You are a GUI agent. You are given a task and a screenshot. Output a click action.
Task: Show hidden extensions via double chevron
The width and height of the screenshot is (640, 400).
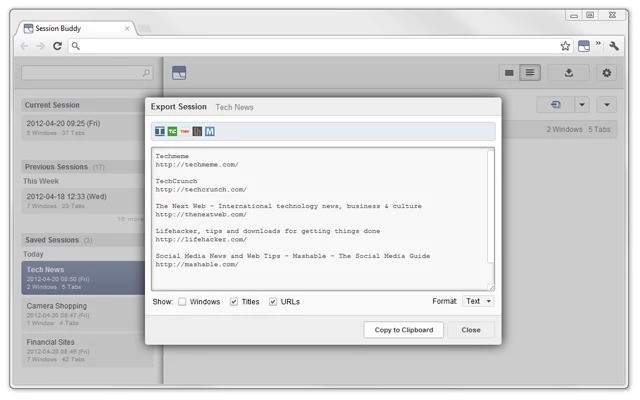[598, 43]
